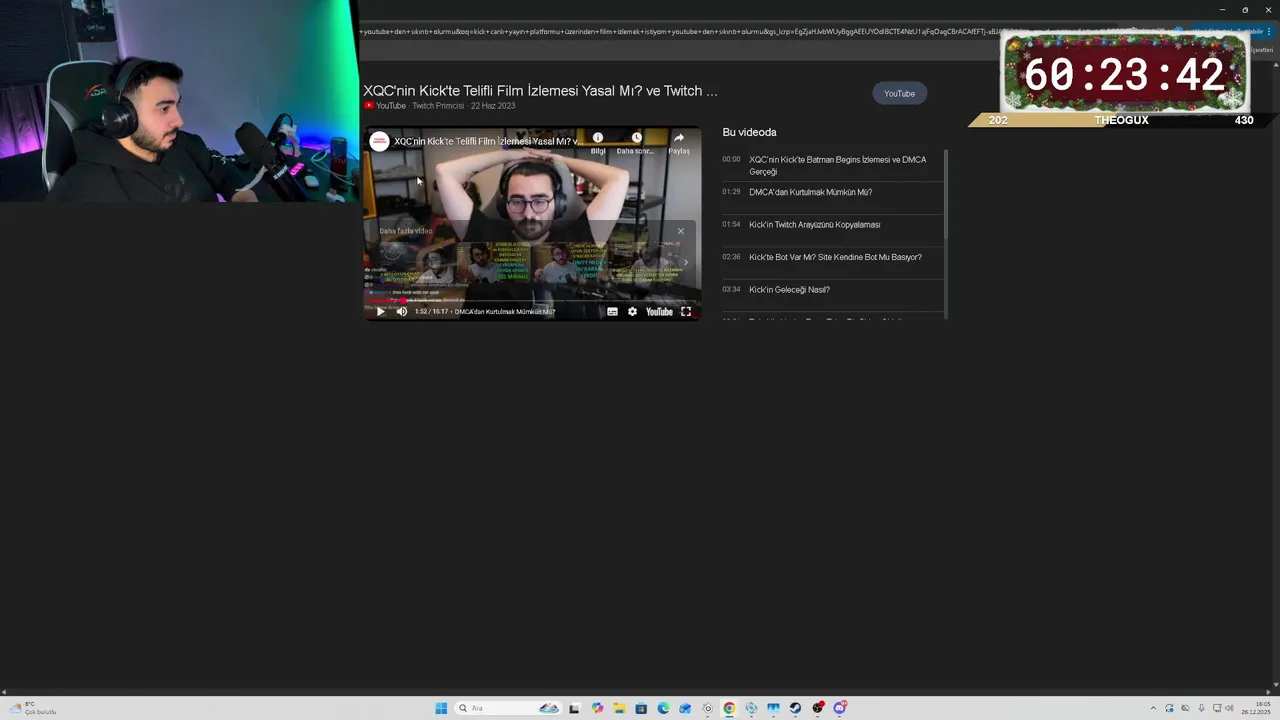Click the taskbar Ara search box

(x=507, y=708)
